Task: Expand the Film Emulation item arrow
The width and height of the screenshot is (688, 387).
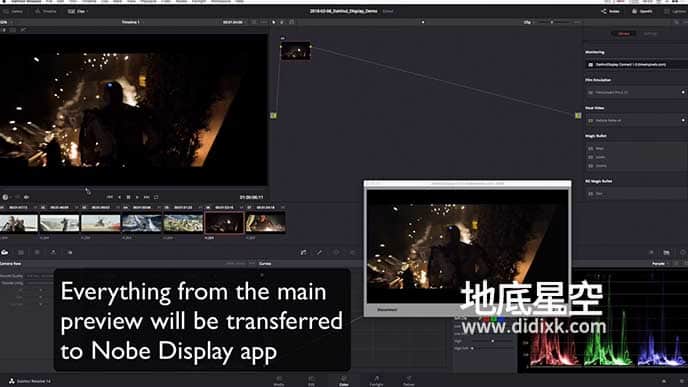Action: [x=683, y=93]
